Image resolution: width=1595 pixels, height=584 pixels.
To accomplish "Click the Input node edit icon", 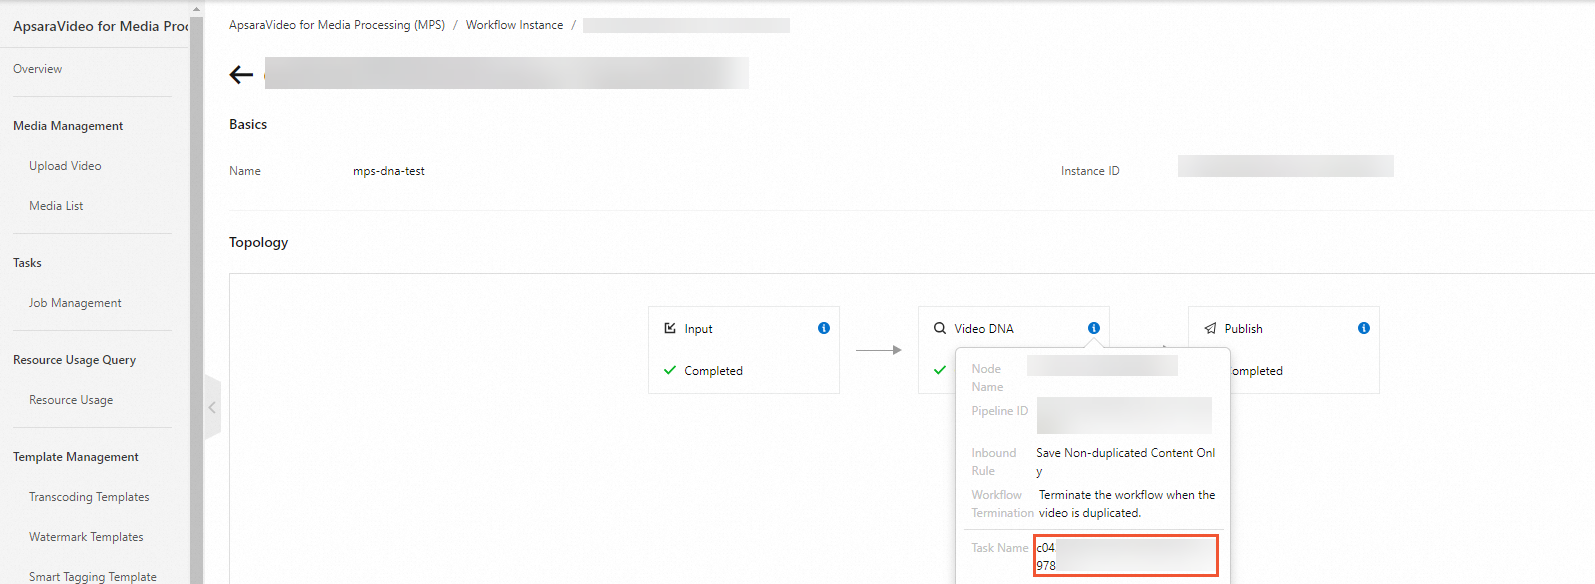I will 670,328.
